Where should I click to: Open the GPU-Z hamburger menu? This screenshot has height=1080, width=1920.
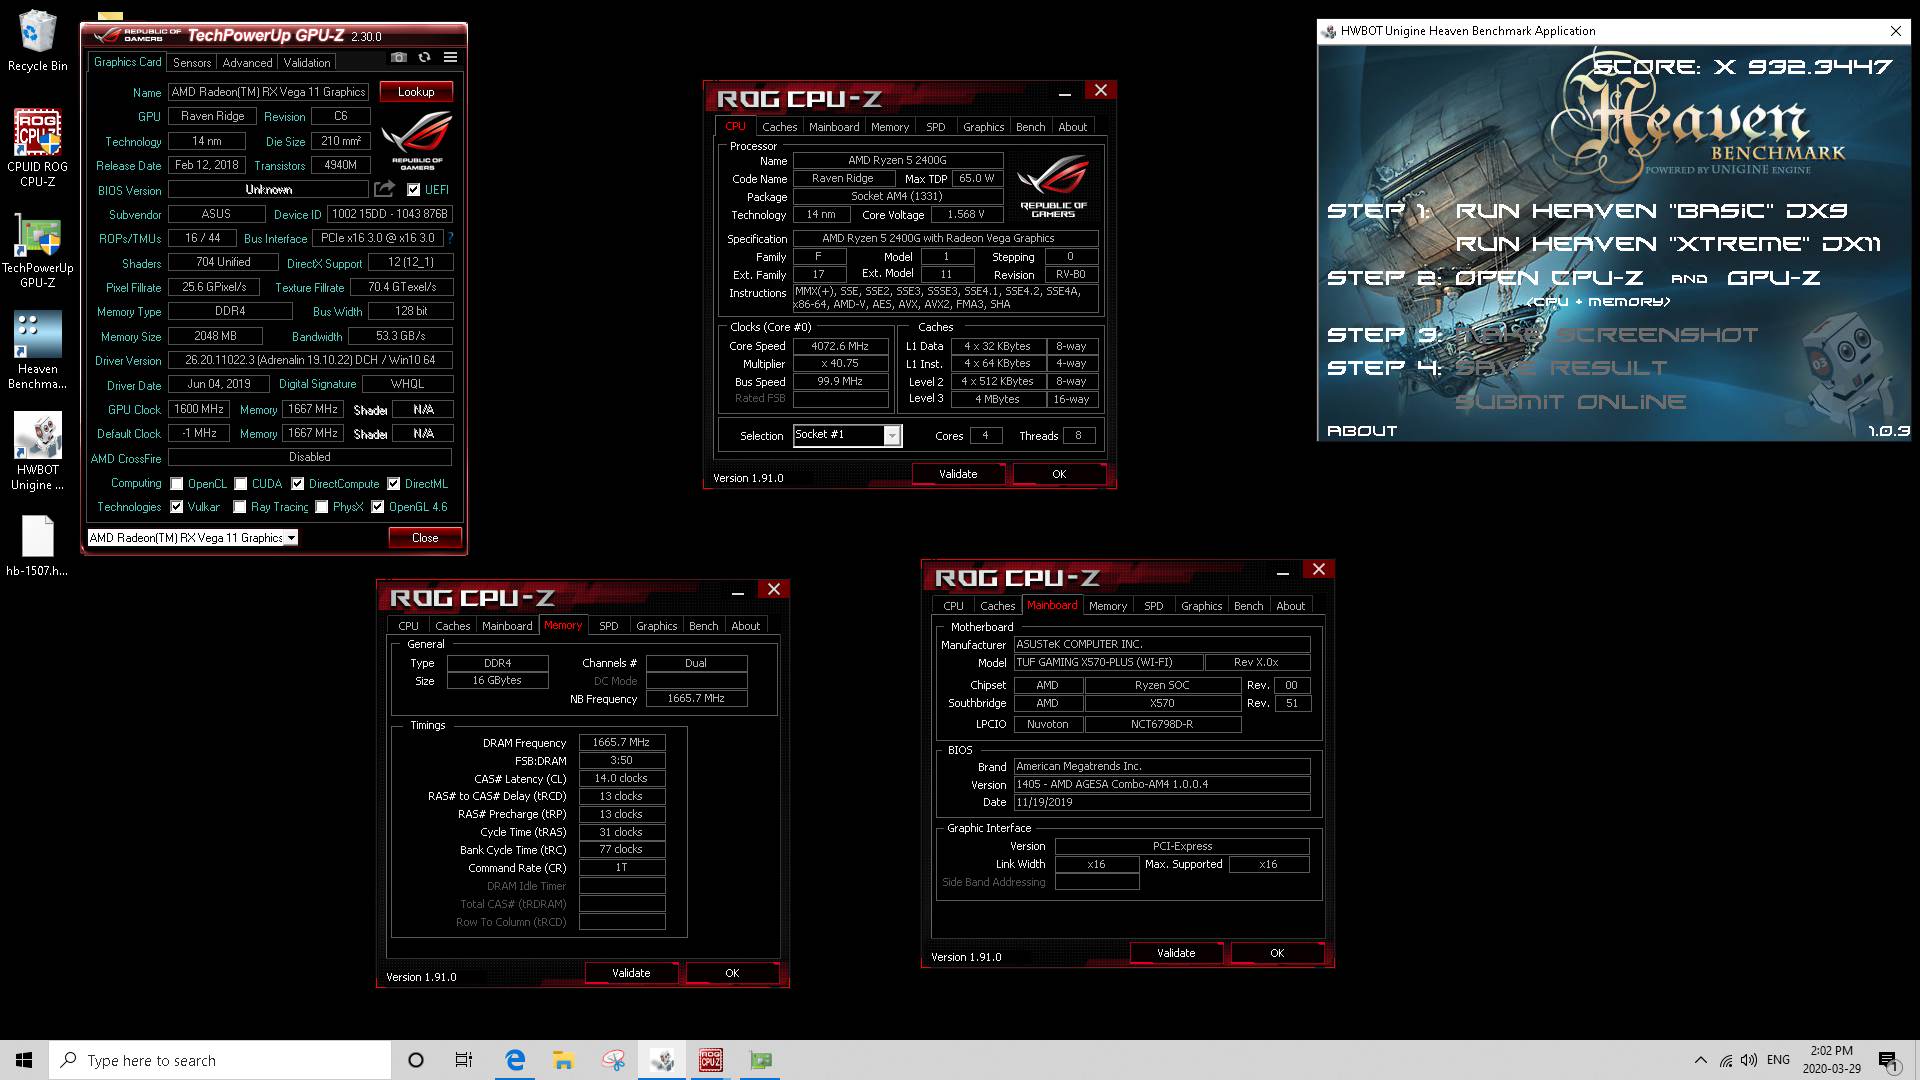[451, 58]
